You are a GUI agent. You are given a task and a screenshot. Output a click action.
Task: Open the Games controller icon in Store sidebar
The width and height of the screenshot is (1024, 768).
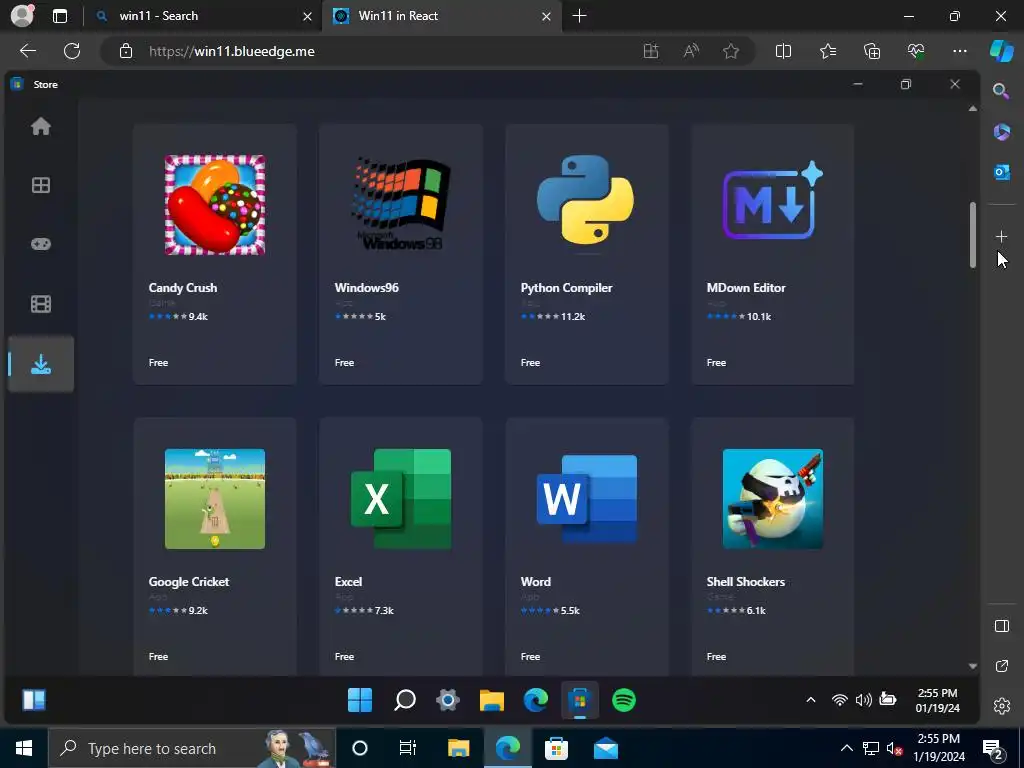click(x=40, y=244)
